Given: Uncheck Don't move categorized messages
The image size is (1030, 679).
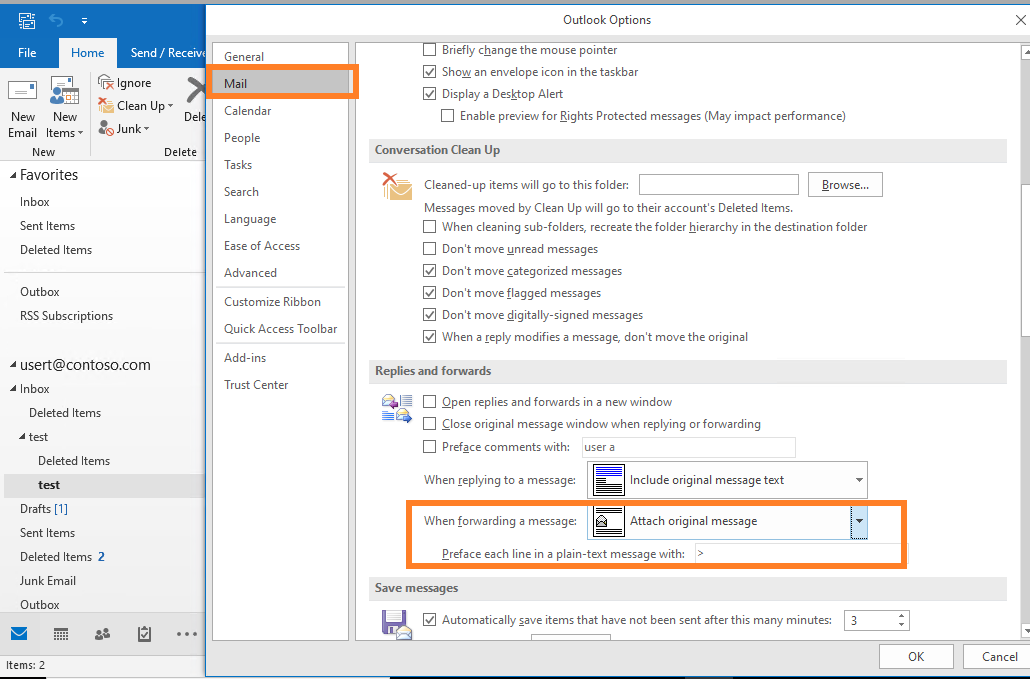Looking at the screenshot, I should coord(430,271).
